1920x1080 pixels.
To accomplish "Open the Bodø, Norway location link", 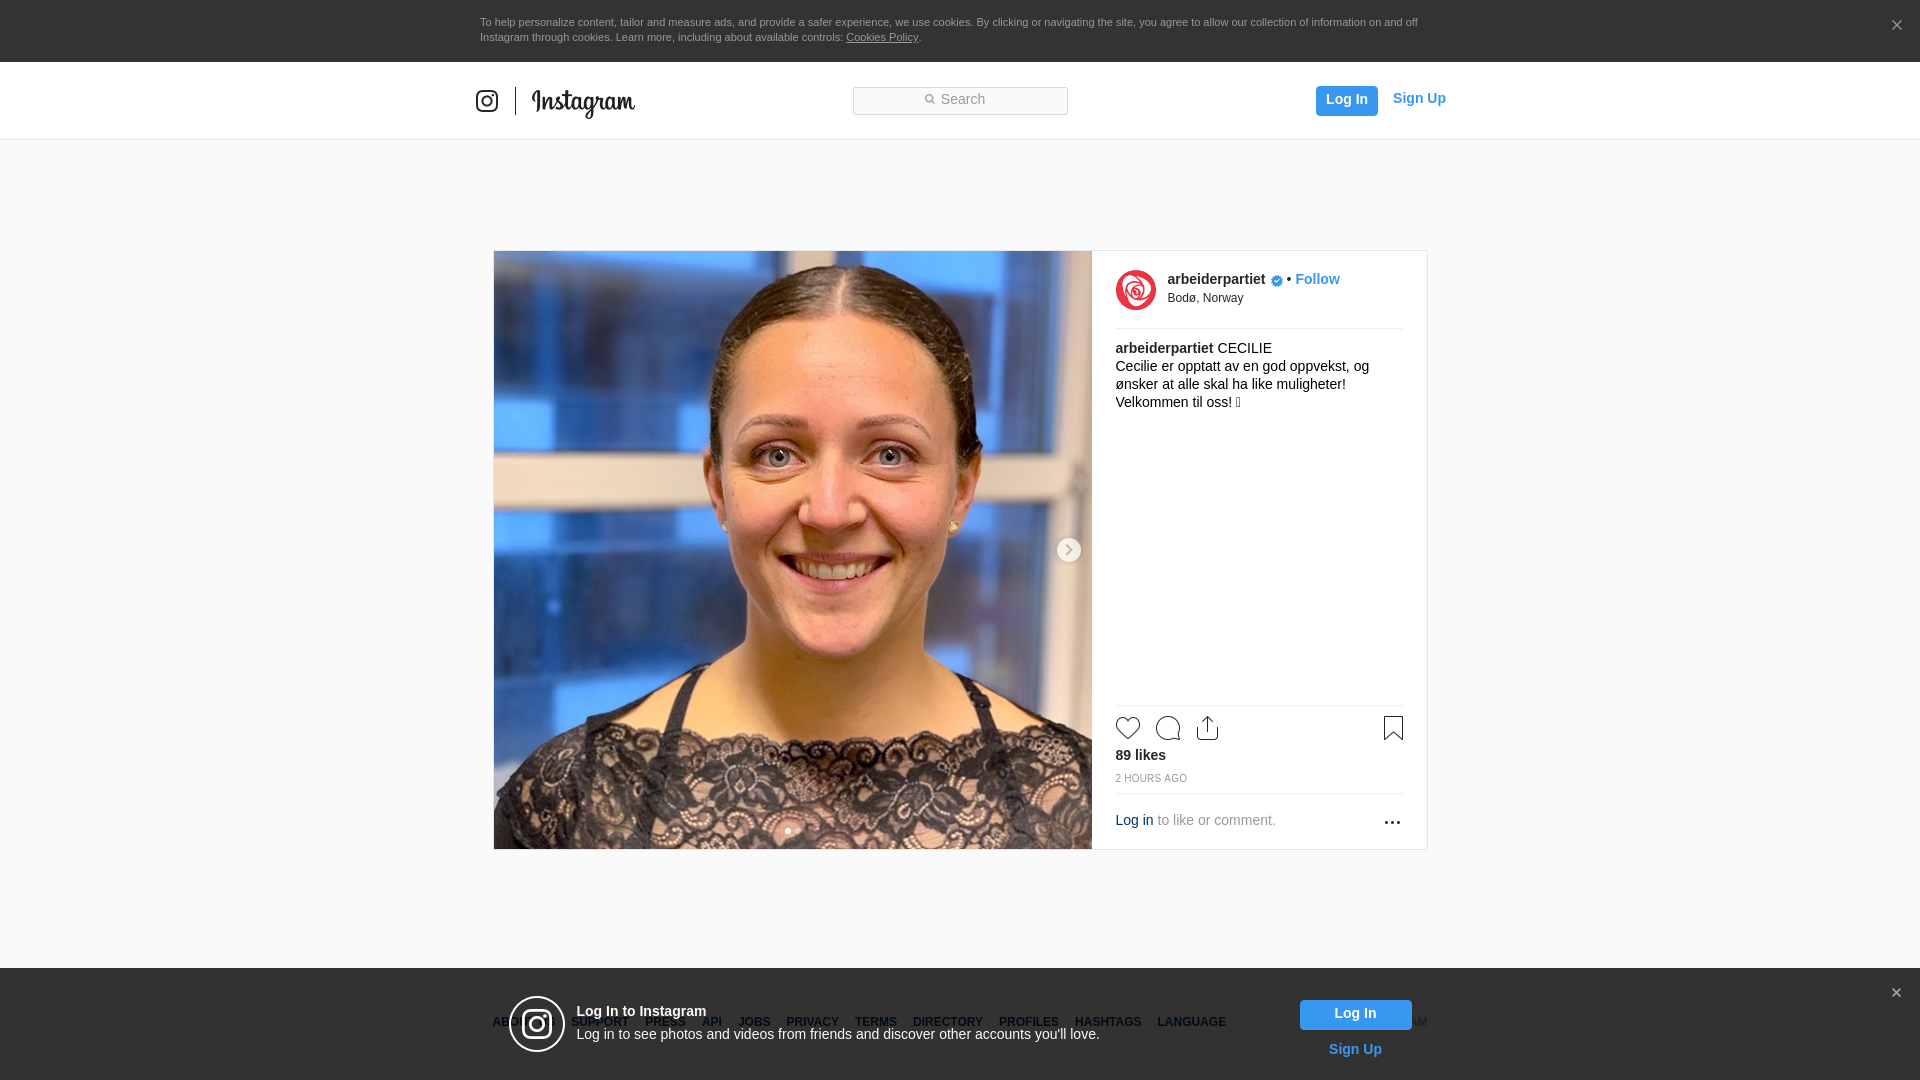I will click(x=1205, y=298).
